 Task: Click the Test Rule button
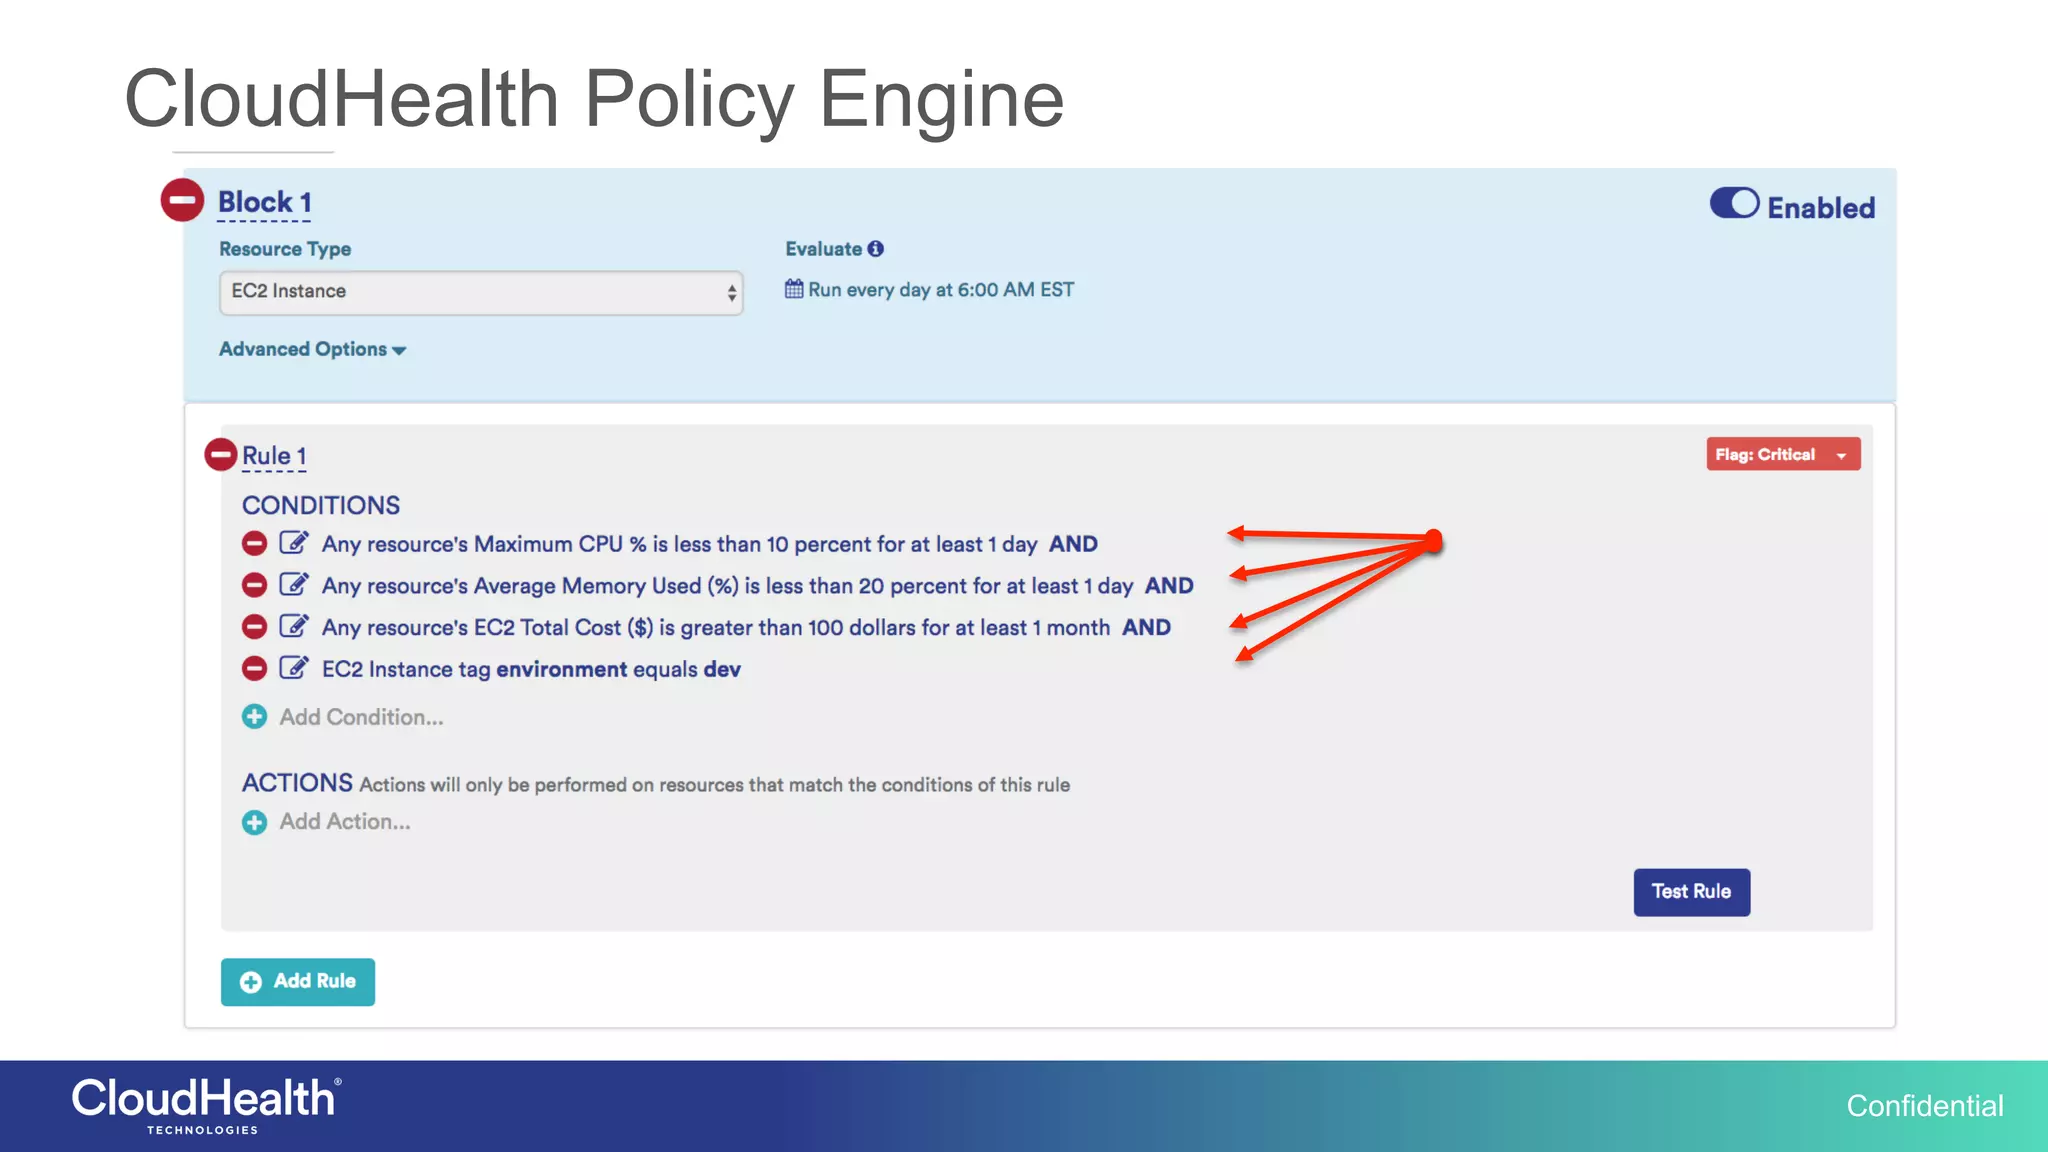1691,892
